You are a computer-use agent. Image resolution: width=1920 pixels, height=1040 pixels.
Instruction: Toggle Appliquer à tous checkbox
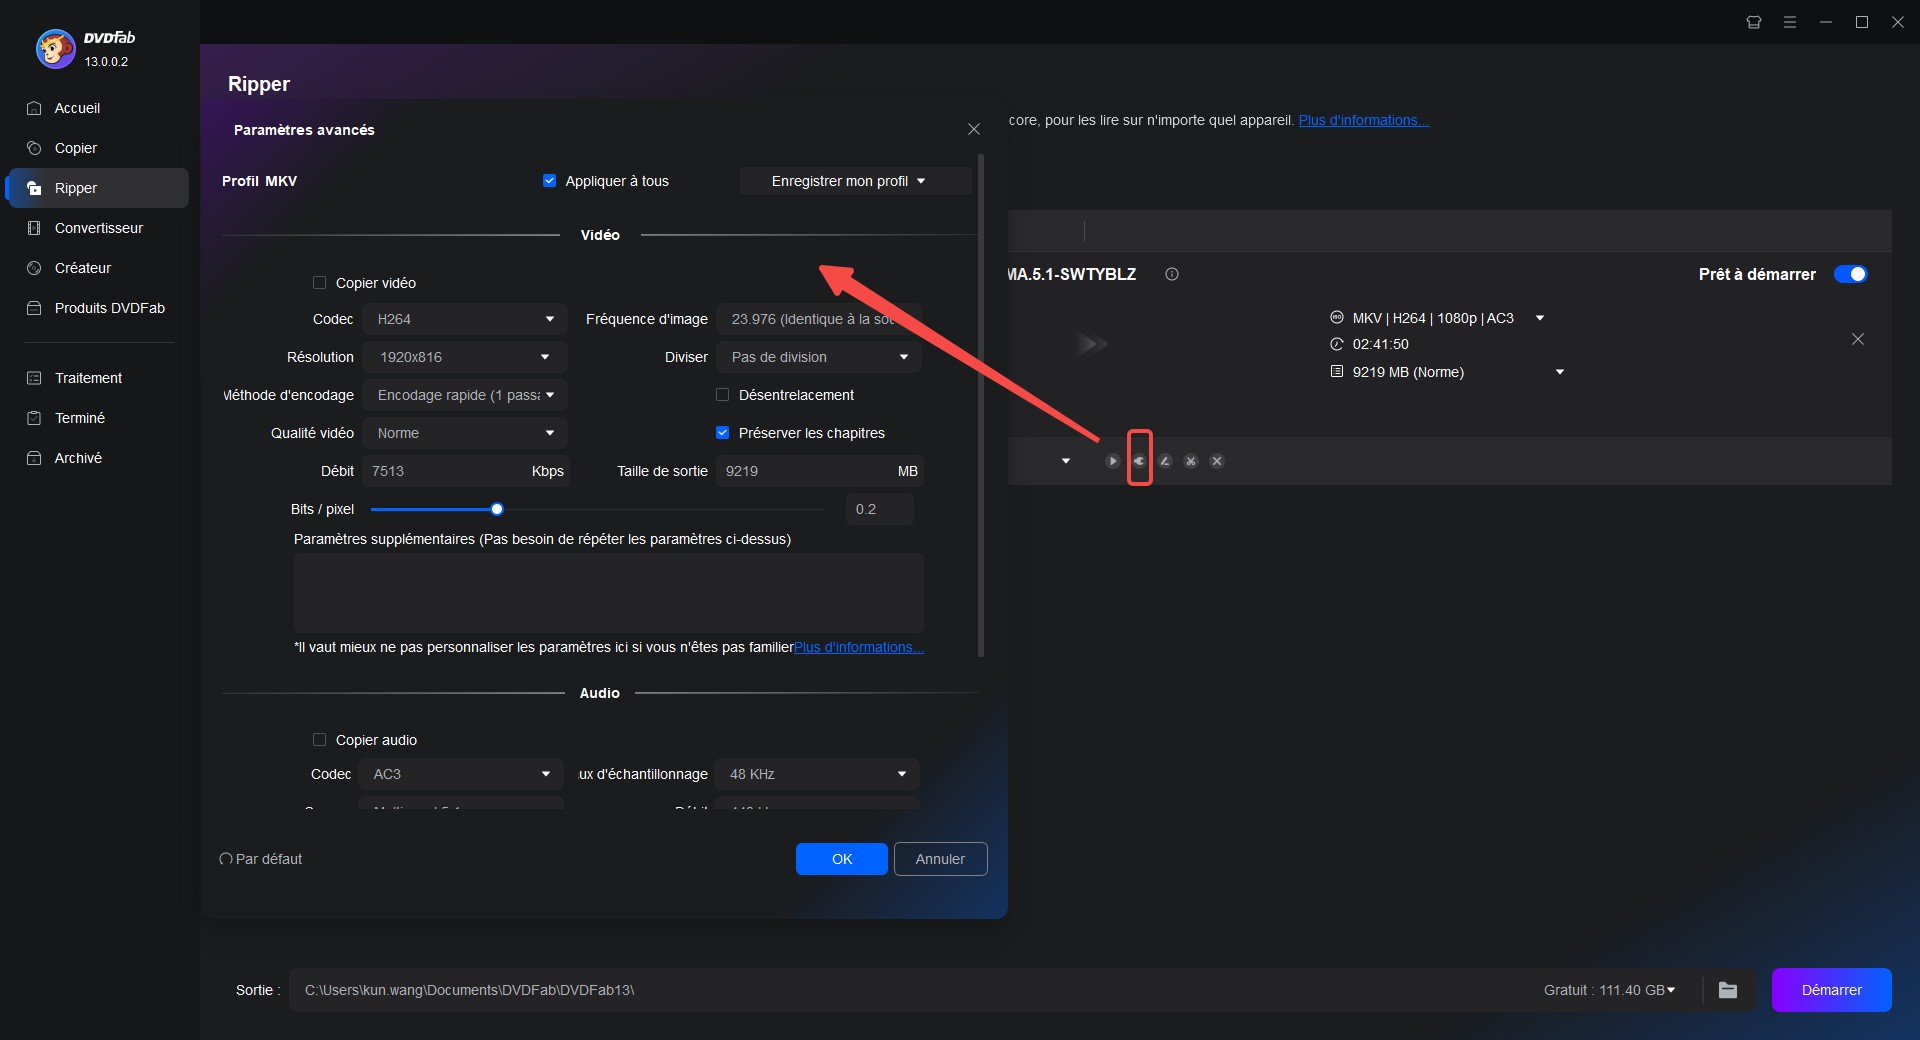[549, 181]
